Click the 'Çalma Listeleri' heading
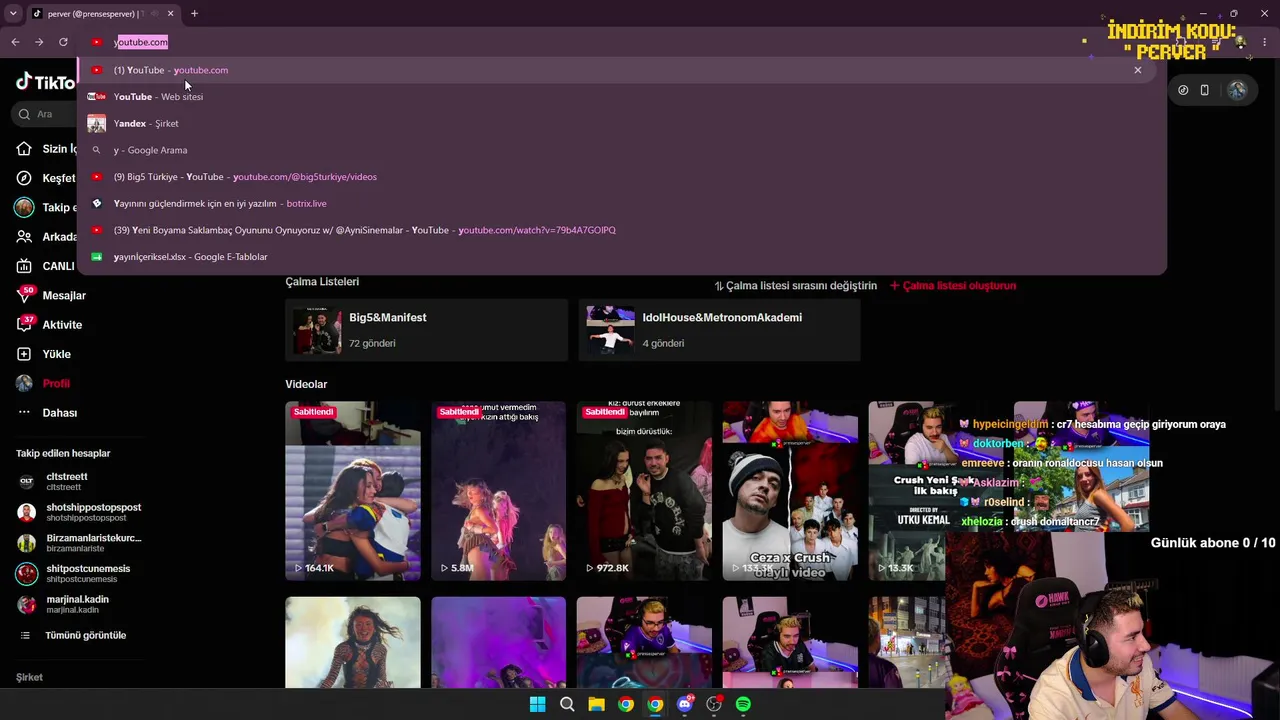1280x720 pixels. point(322,282)
